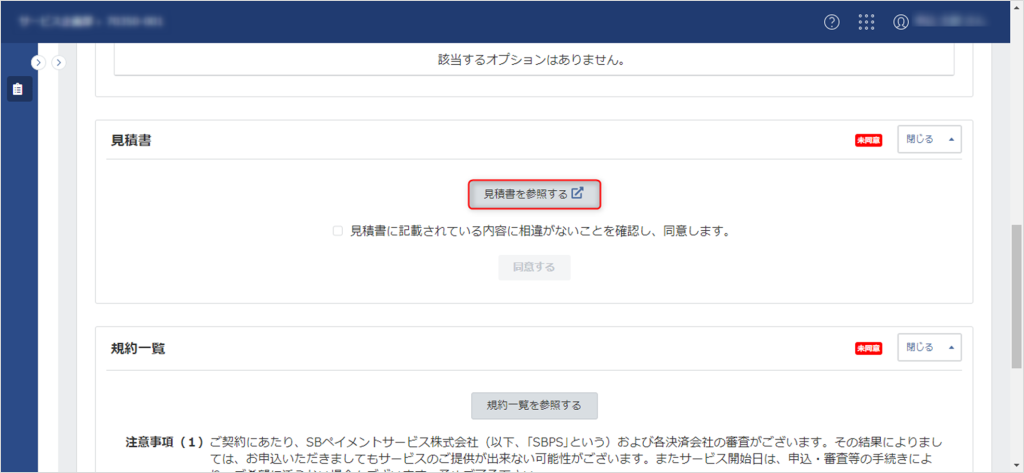Click the blurred service title in header
1024x473 pixels.
click(91, 22)
